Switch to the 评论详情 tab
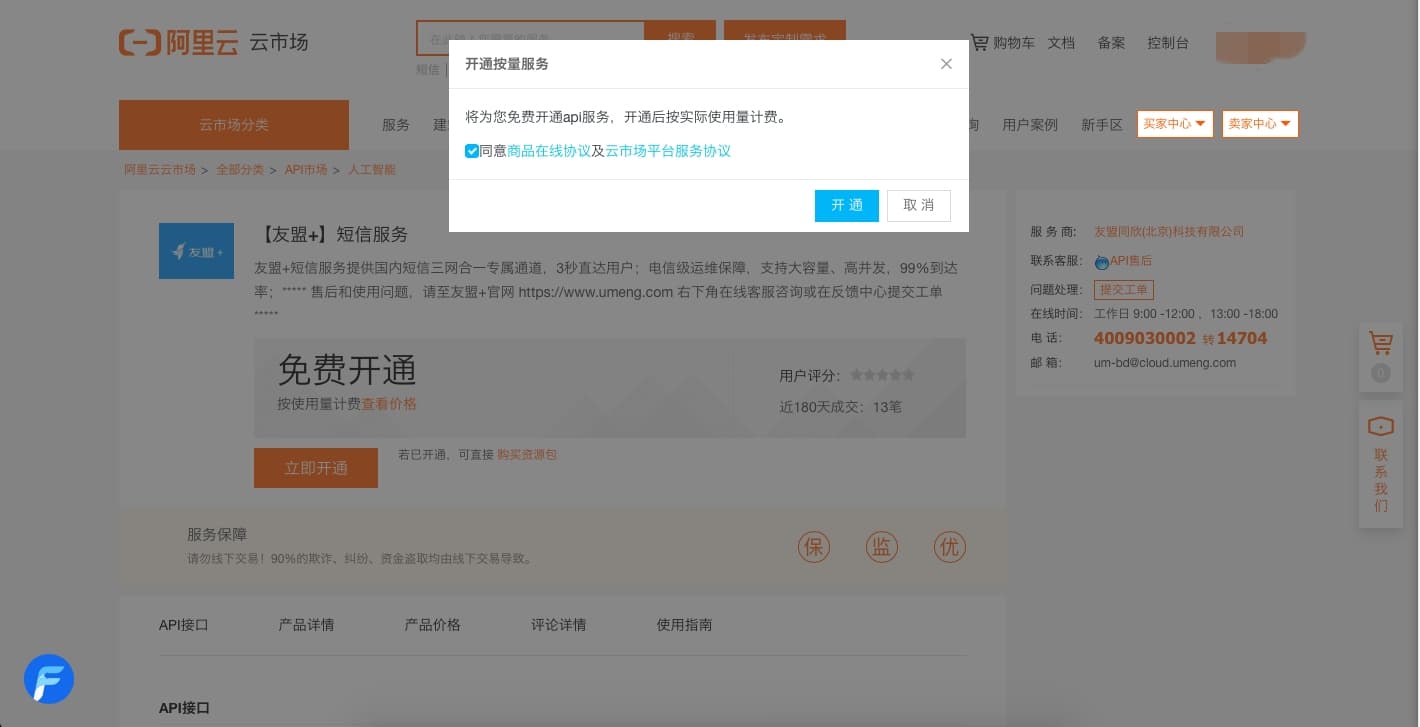 pyautogui.click(x=558, y=625)
